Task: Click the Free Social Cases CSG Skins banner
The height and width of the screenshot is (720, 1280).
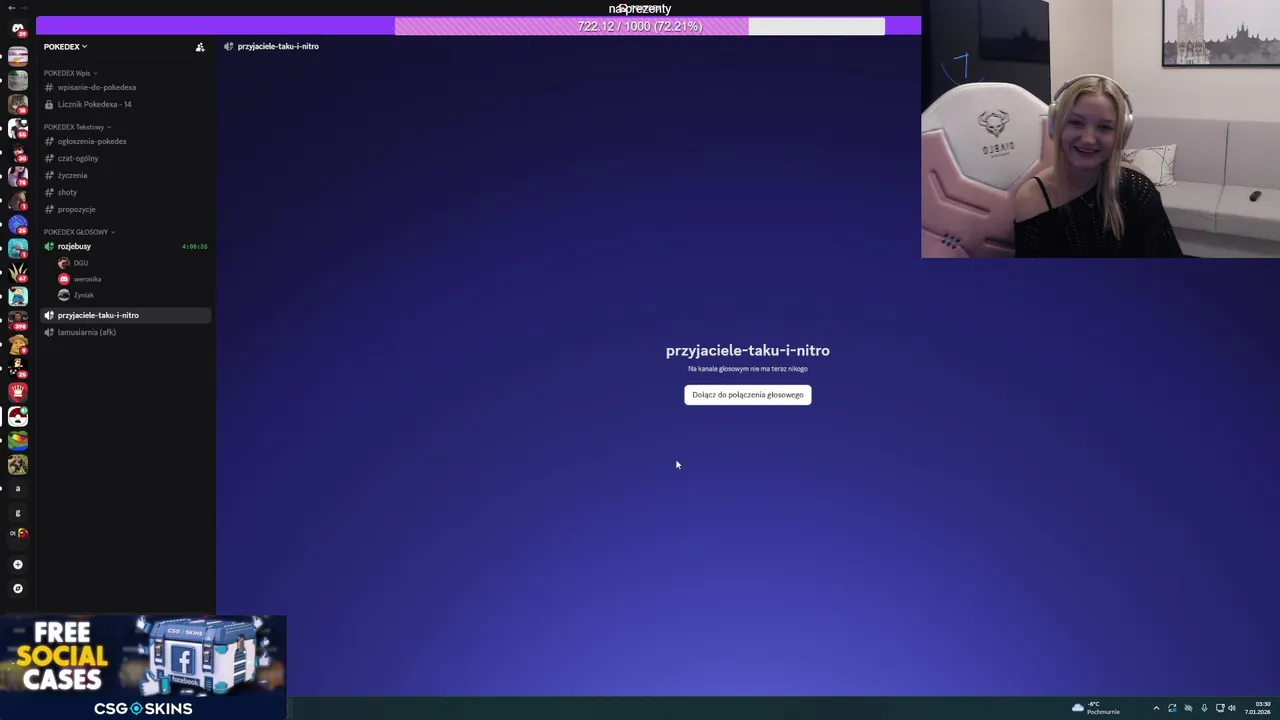Action: (x=143, y=667)
